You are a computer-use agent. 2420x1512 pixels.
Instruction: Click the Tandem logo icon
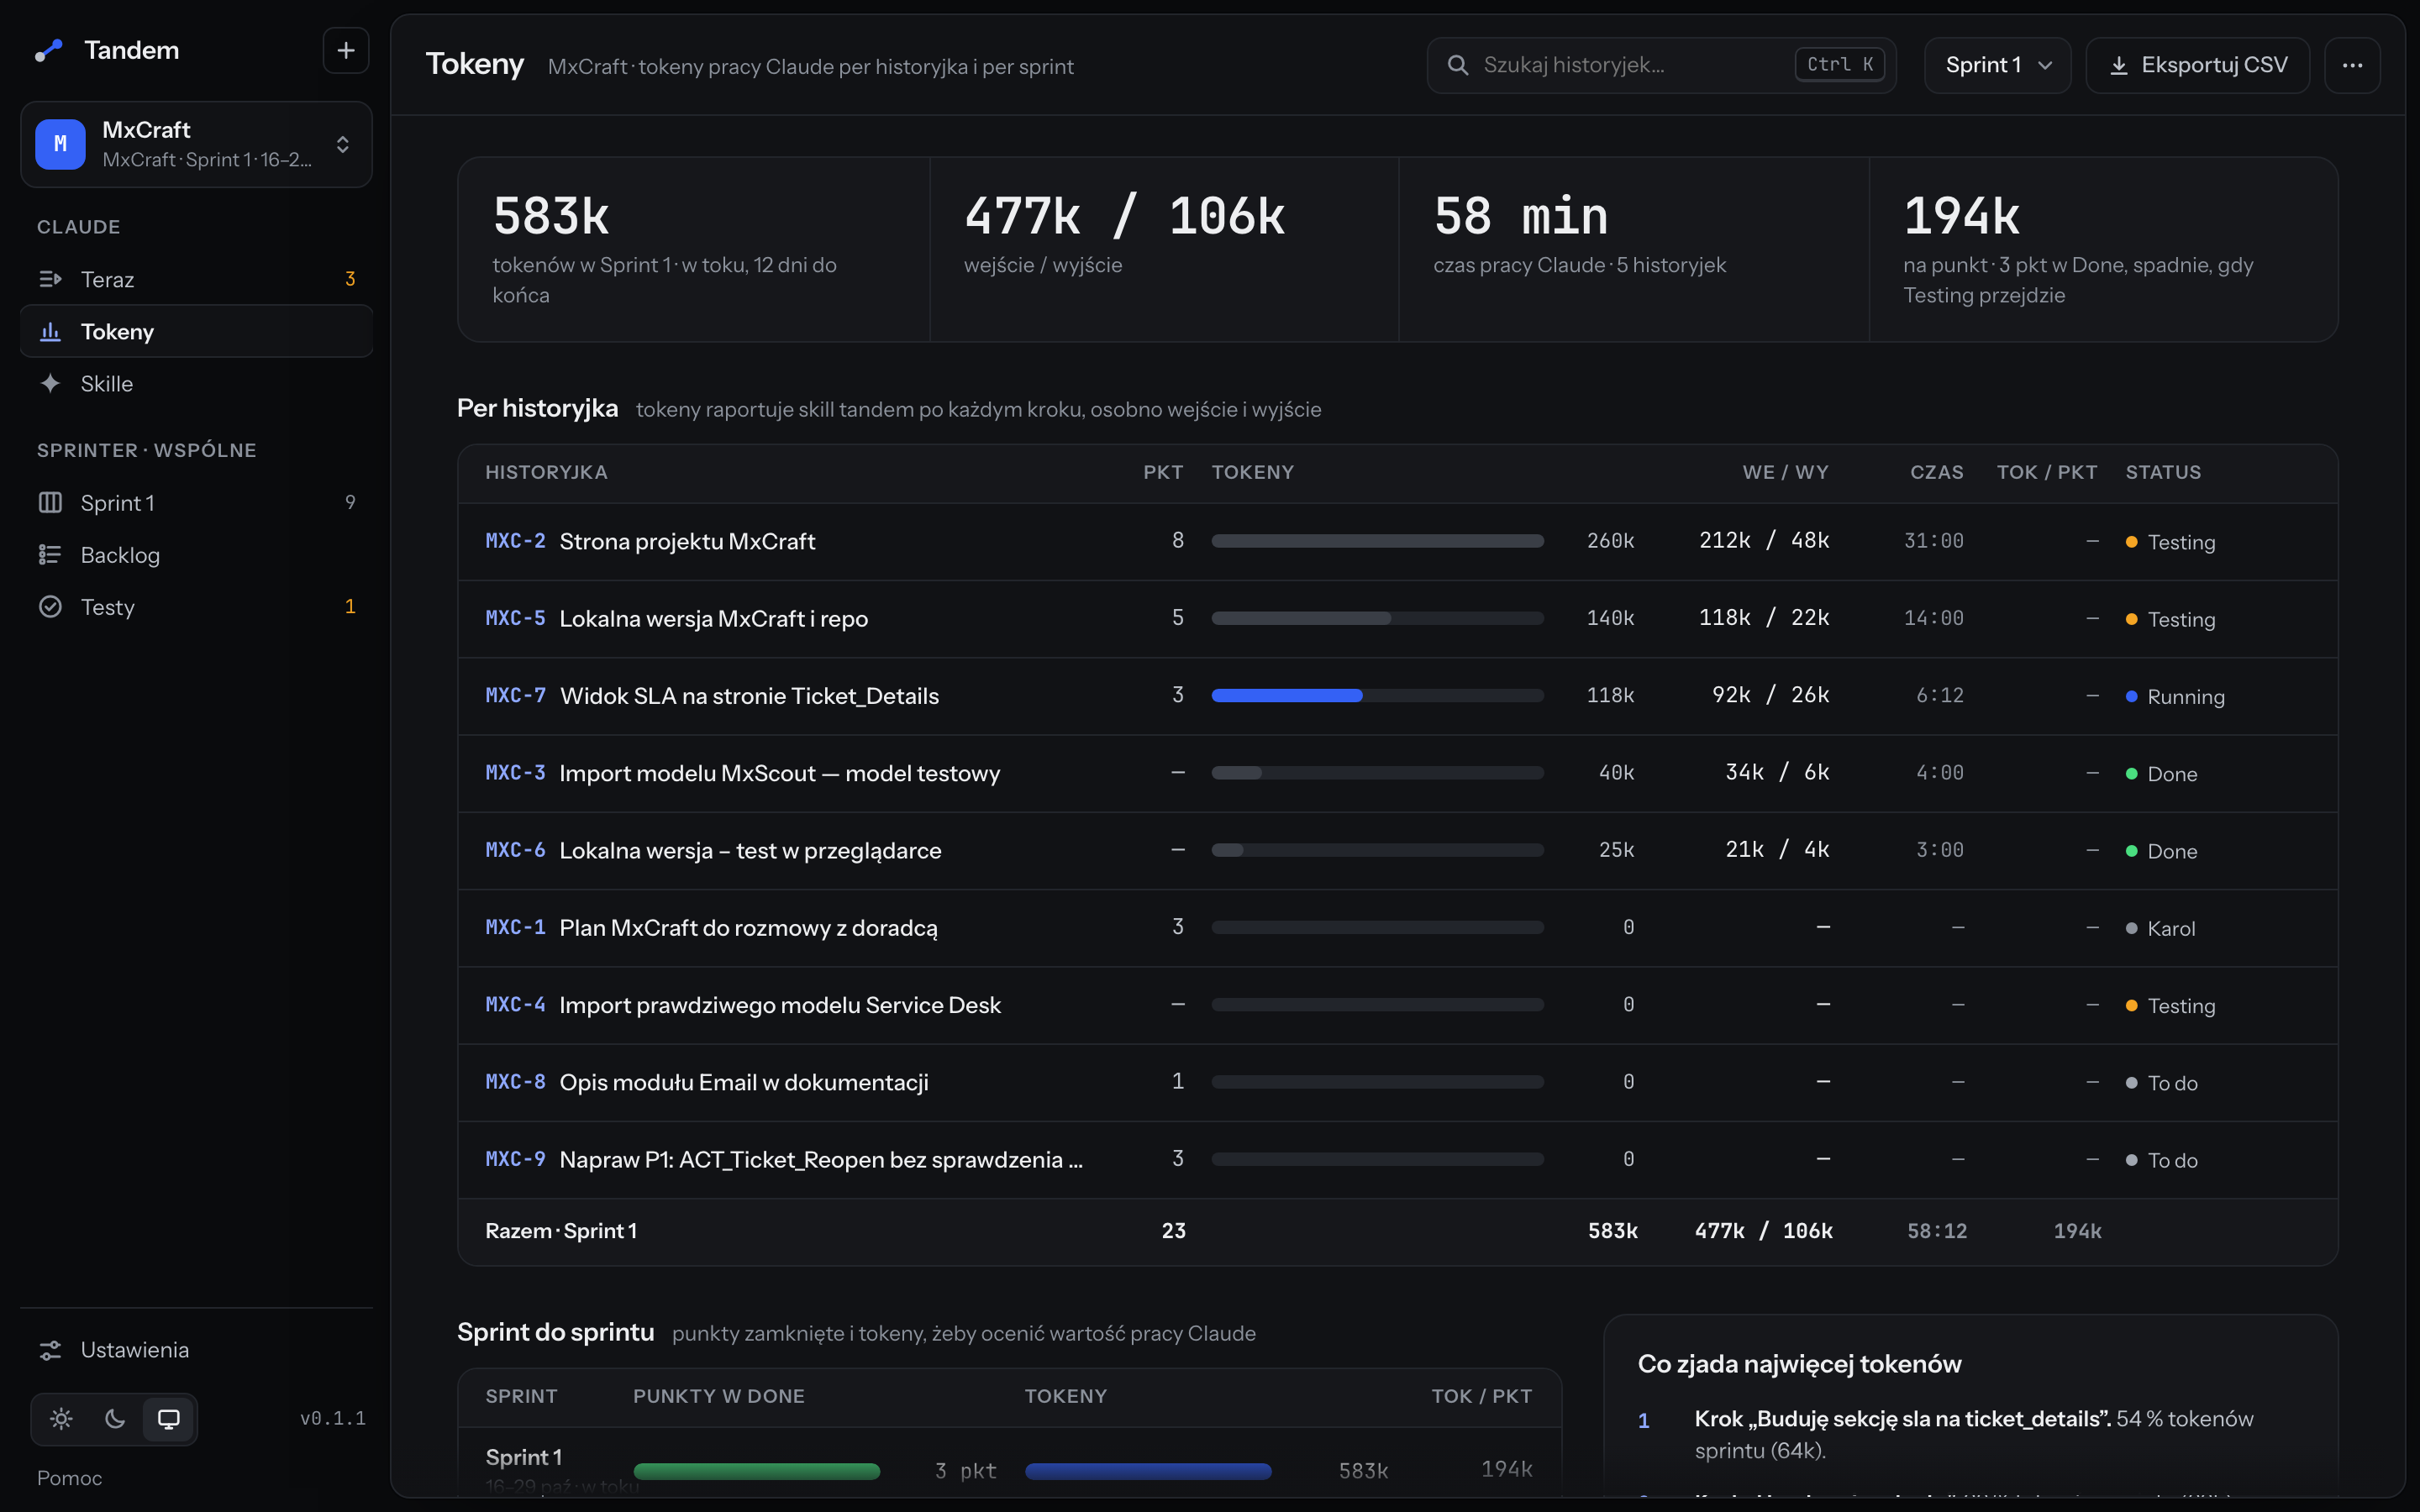pyautogui.click(x=49, y=50)
